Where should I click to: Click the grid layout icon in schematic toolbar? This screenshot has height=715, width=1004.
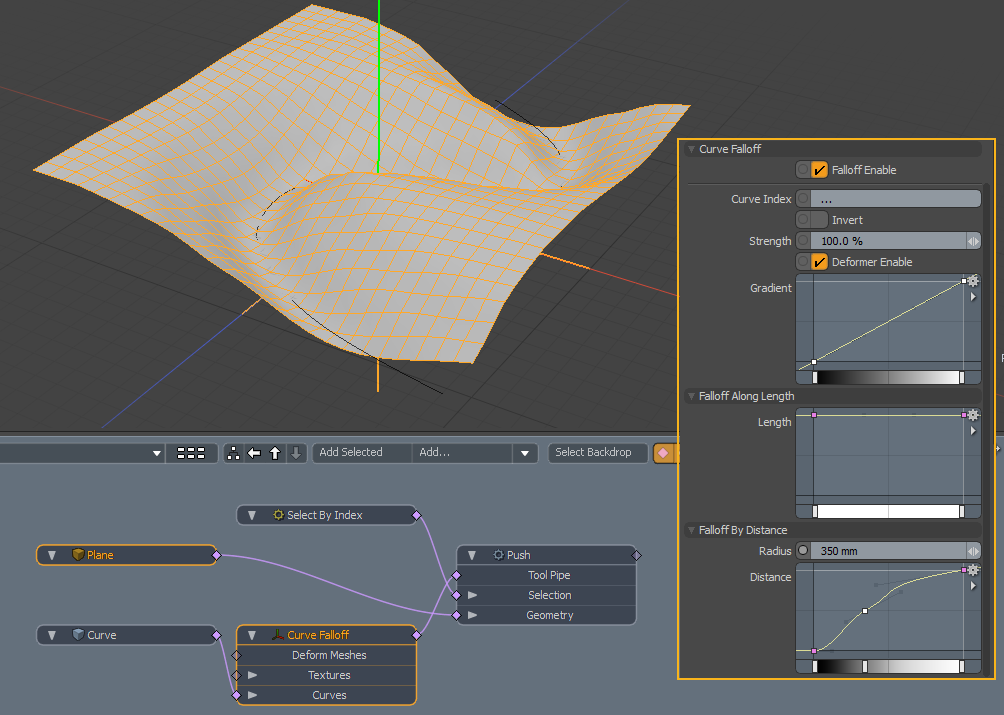[190, 453]
